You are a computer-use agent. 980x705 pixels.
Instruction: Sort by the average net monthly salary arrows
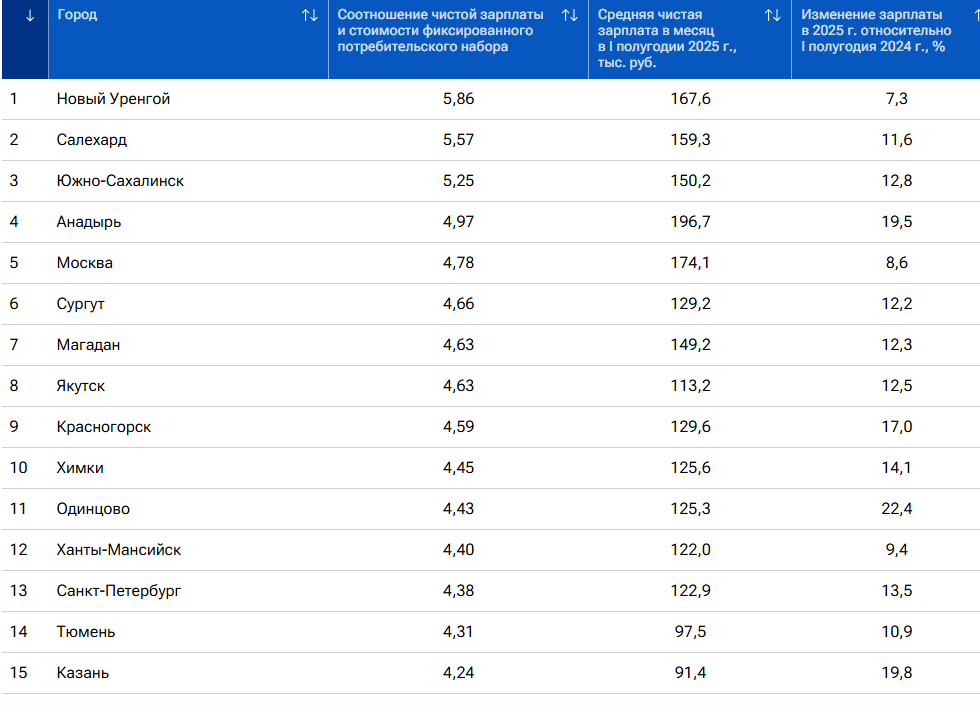(x=772, y=16)
